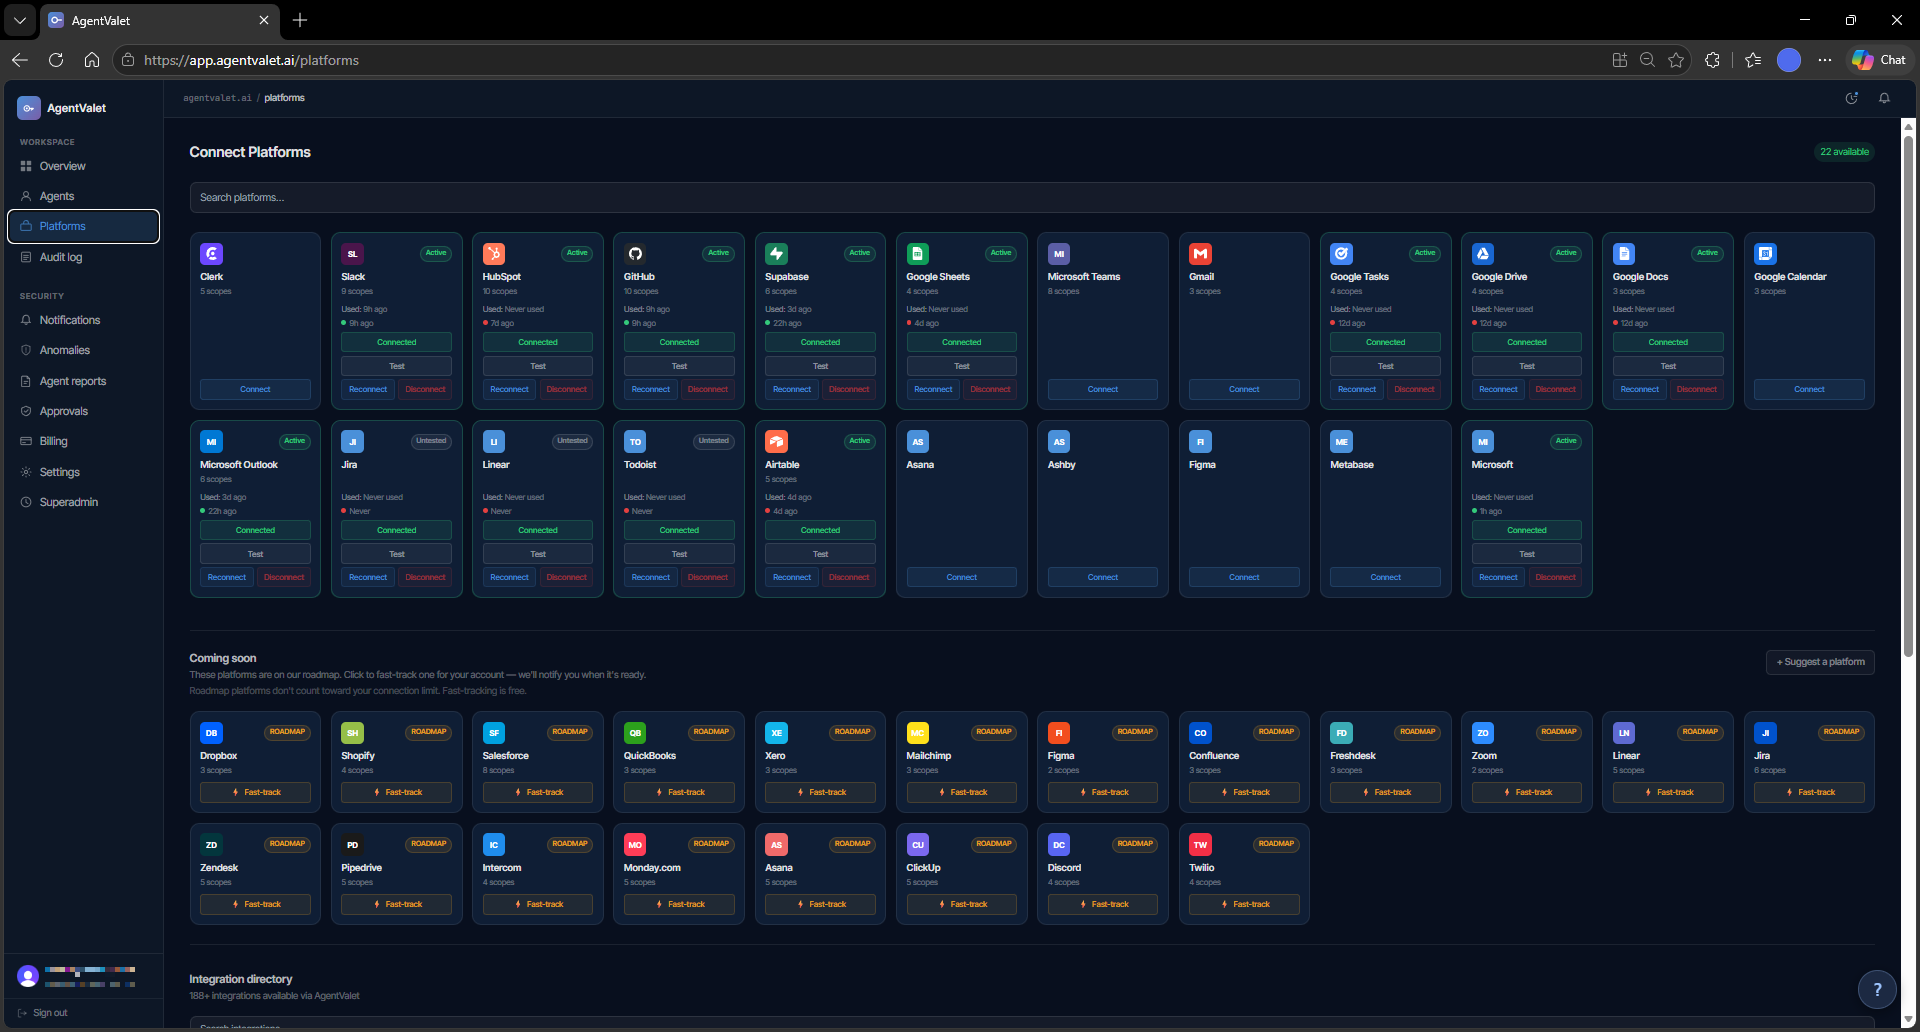Viewport: 1920px width, 1032px height.
Task: Click the Dropbox roadmap icon
Action: pos(211,733)
